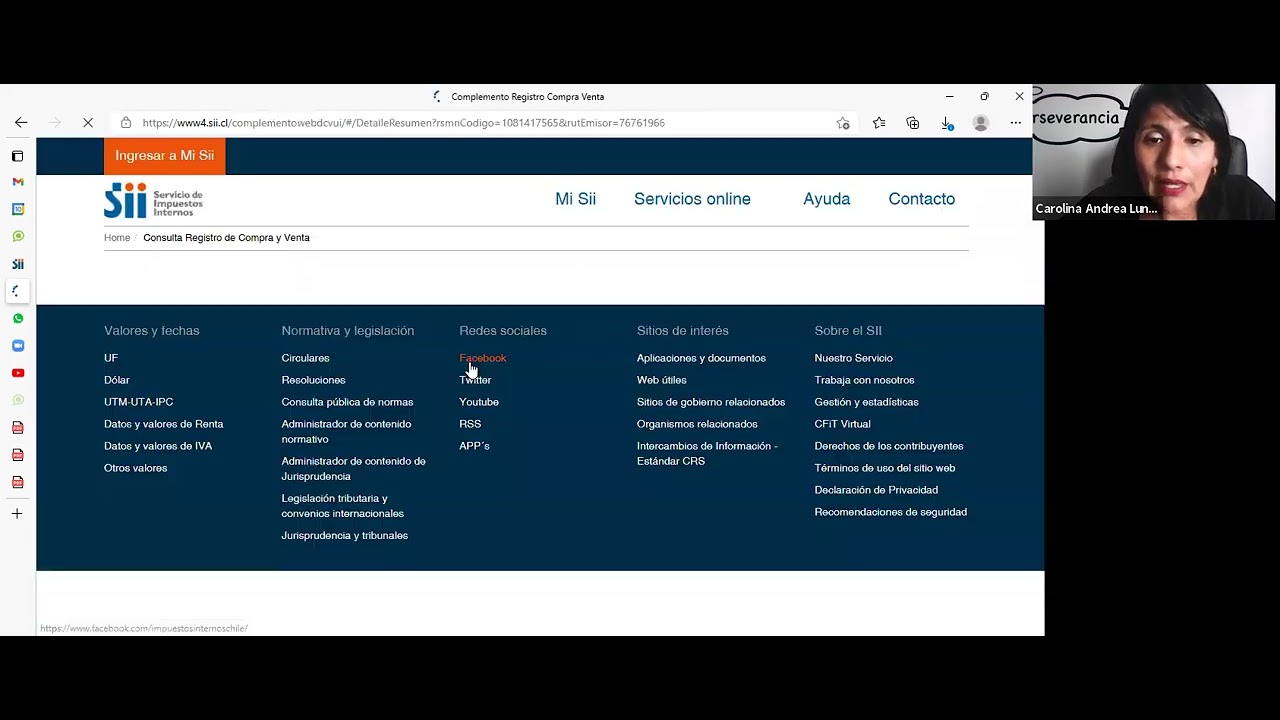The image size is (1280, 720).
Task: Open Consulta pública de normas link
Action: [x=347, y=402]
